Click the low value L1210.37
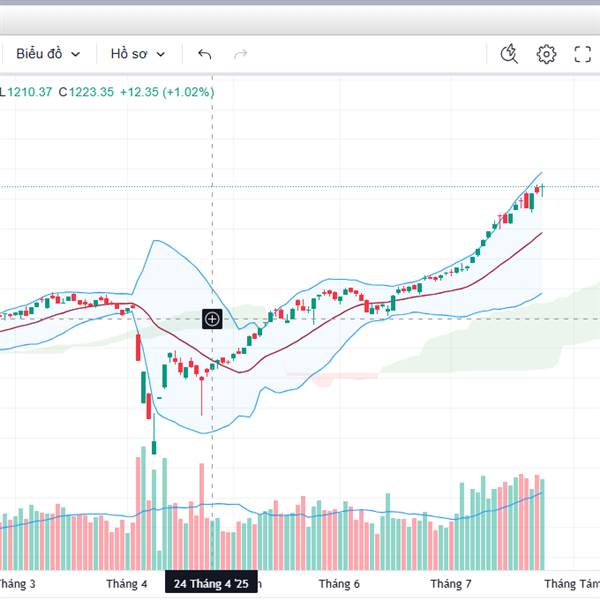The width and height of the screenshot is (600, 600). [26, 92]
